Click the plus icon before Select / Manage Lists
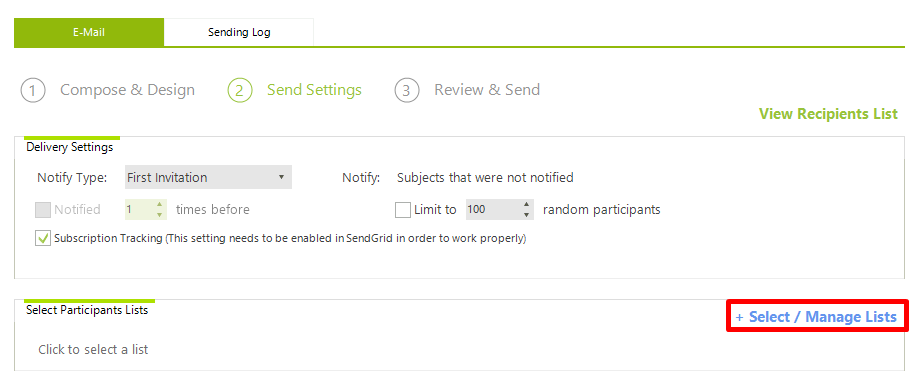Screen dimensions: 916x381 [x=740, y=317]
